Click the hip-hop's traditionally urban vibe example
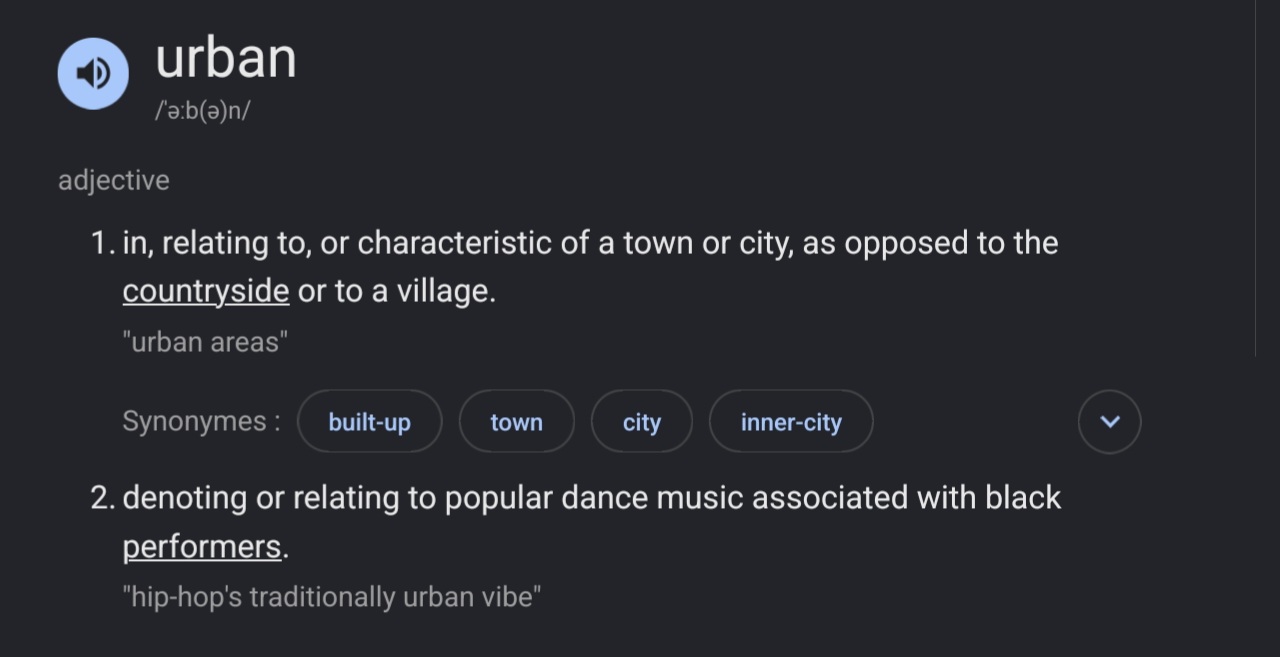Screen dimensions: 1280x657 tap(332, 597)
